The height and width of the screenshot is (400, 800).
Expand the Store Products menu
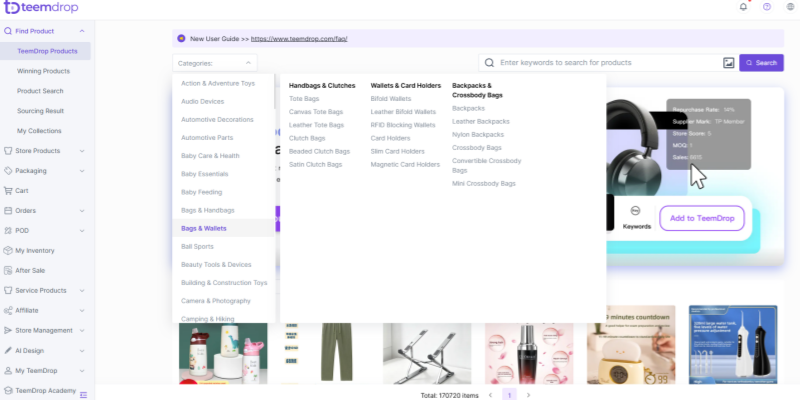pos(82,151)
